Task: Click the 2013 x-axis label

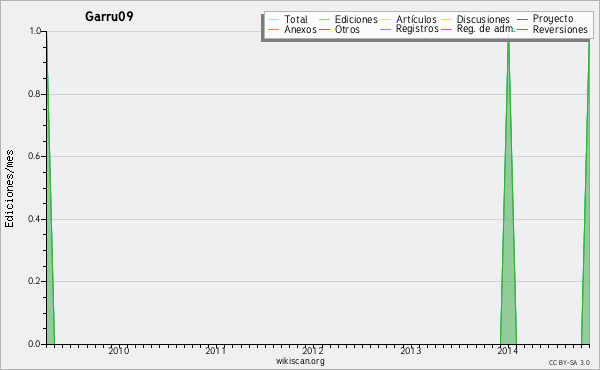Action: pyautogui.click(x=411, y=350)
